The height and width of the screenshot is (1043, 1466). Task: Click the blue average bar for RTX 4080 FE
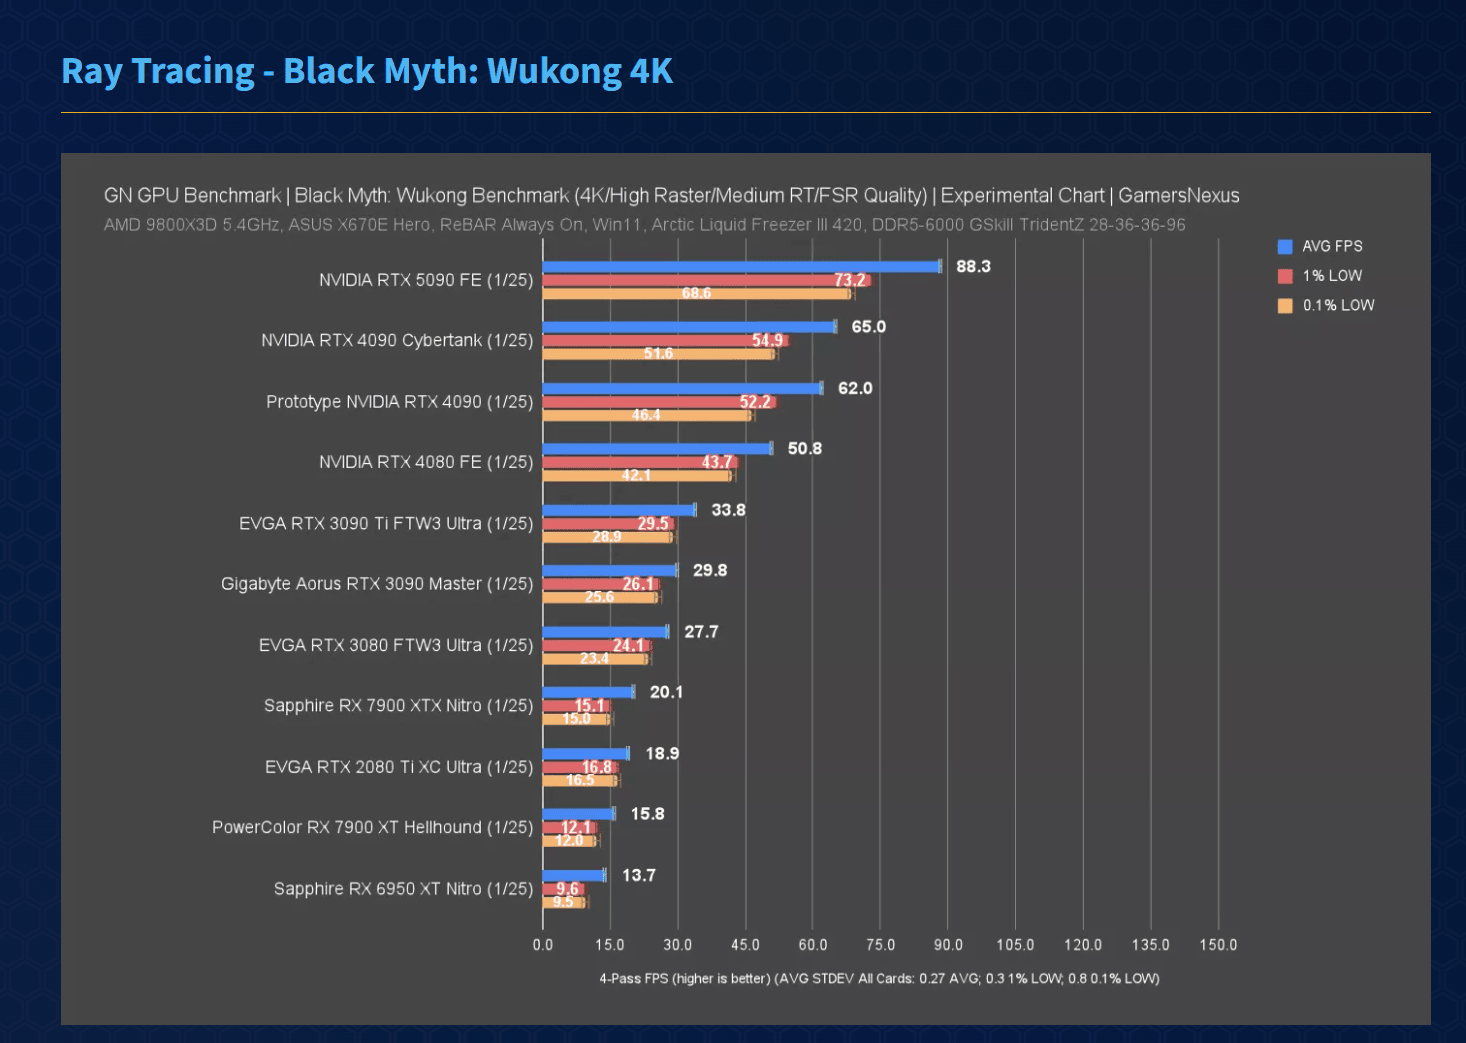[x=657, y=449]
